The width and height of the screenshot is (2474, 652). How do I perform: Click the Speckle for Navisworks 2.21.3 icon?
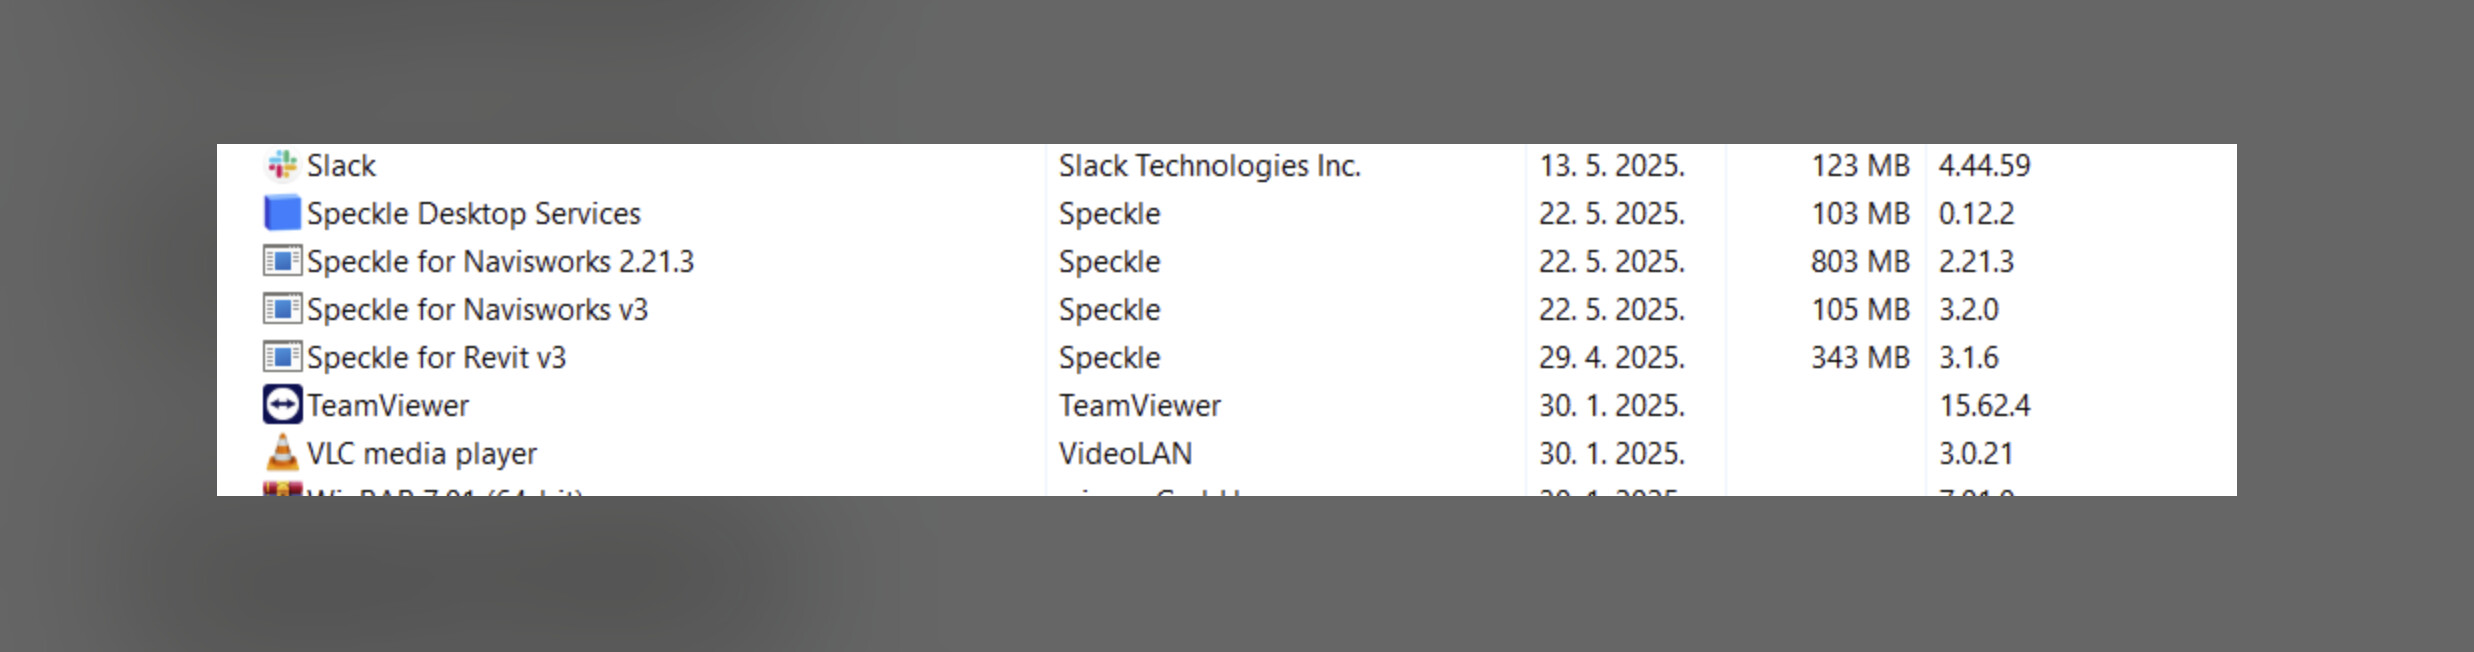click(282, 261)
